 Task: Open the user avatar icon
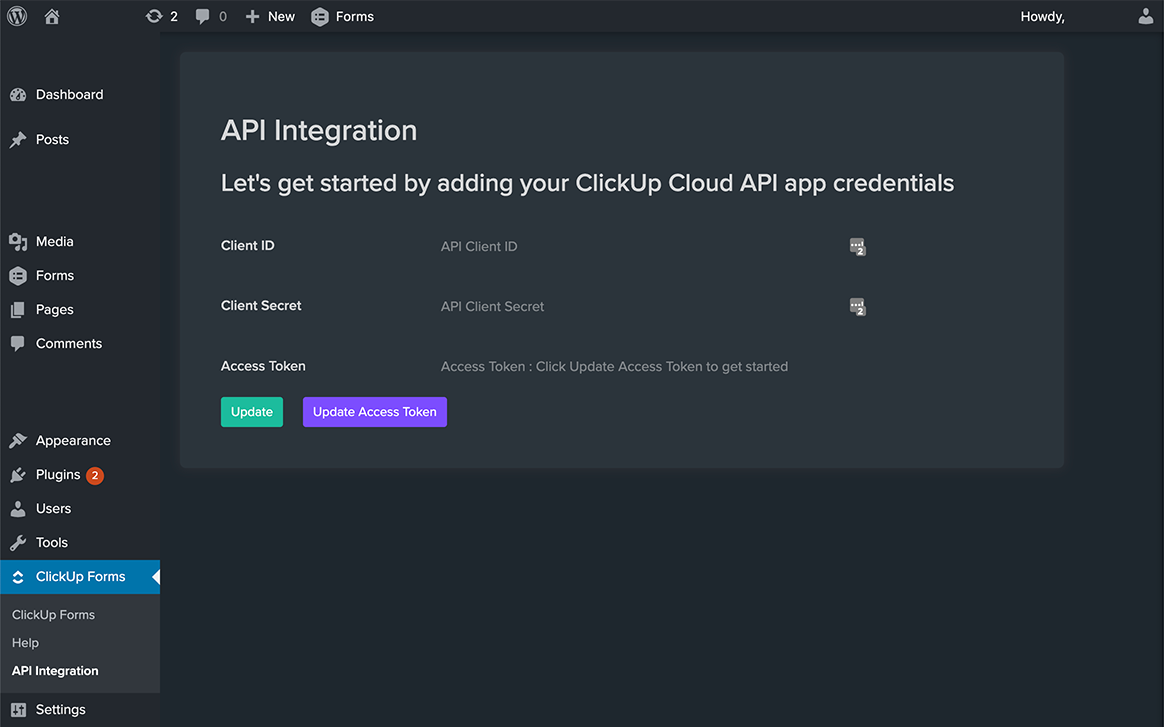(1145, 16)
